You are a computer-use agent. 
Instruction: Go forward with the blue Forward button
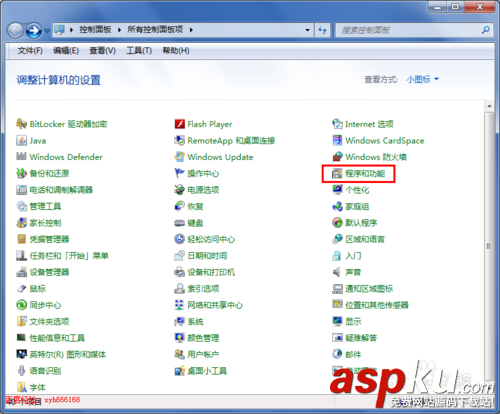[x=34, y=31]
